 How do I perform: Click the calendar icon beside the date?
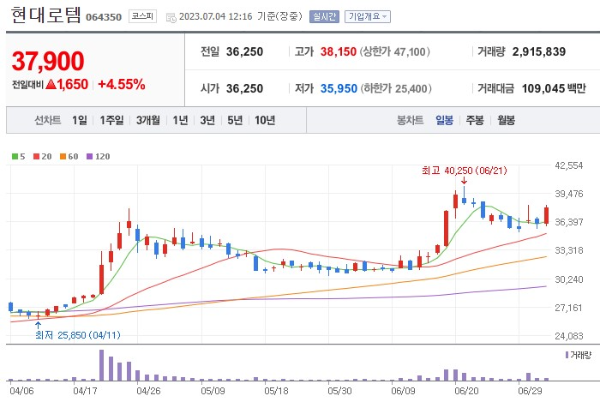pos(171,17)
